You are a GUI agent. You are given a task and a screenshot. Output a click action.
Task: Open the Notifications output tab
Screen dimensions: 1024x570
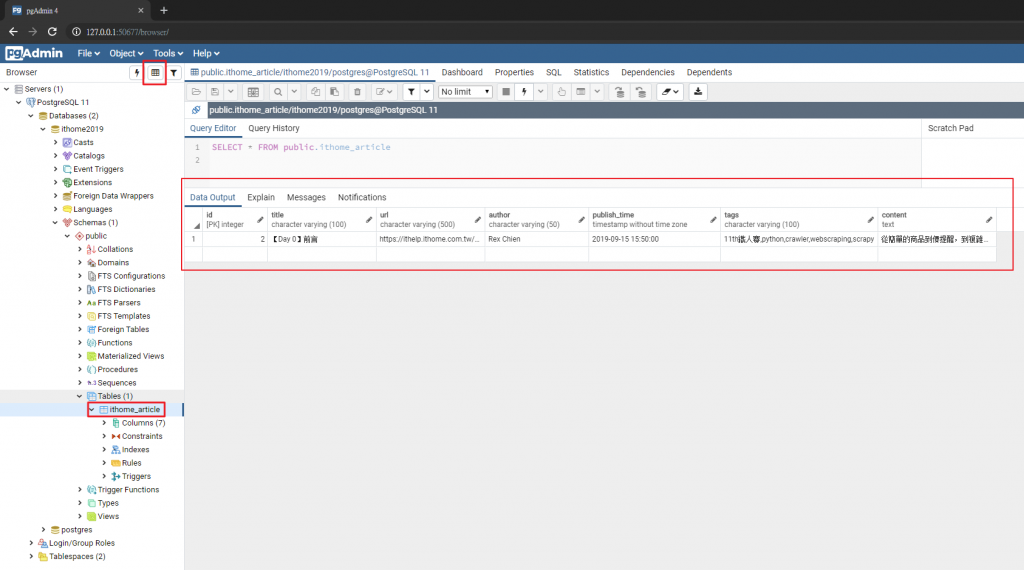click(362, 197)
